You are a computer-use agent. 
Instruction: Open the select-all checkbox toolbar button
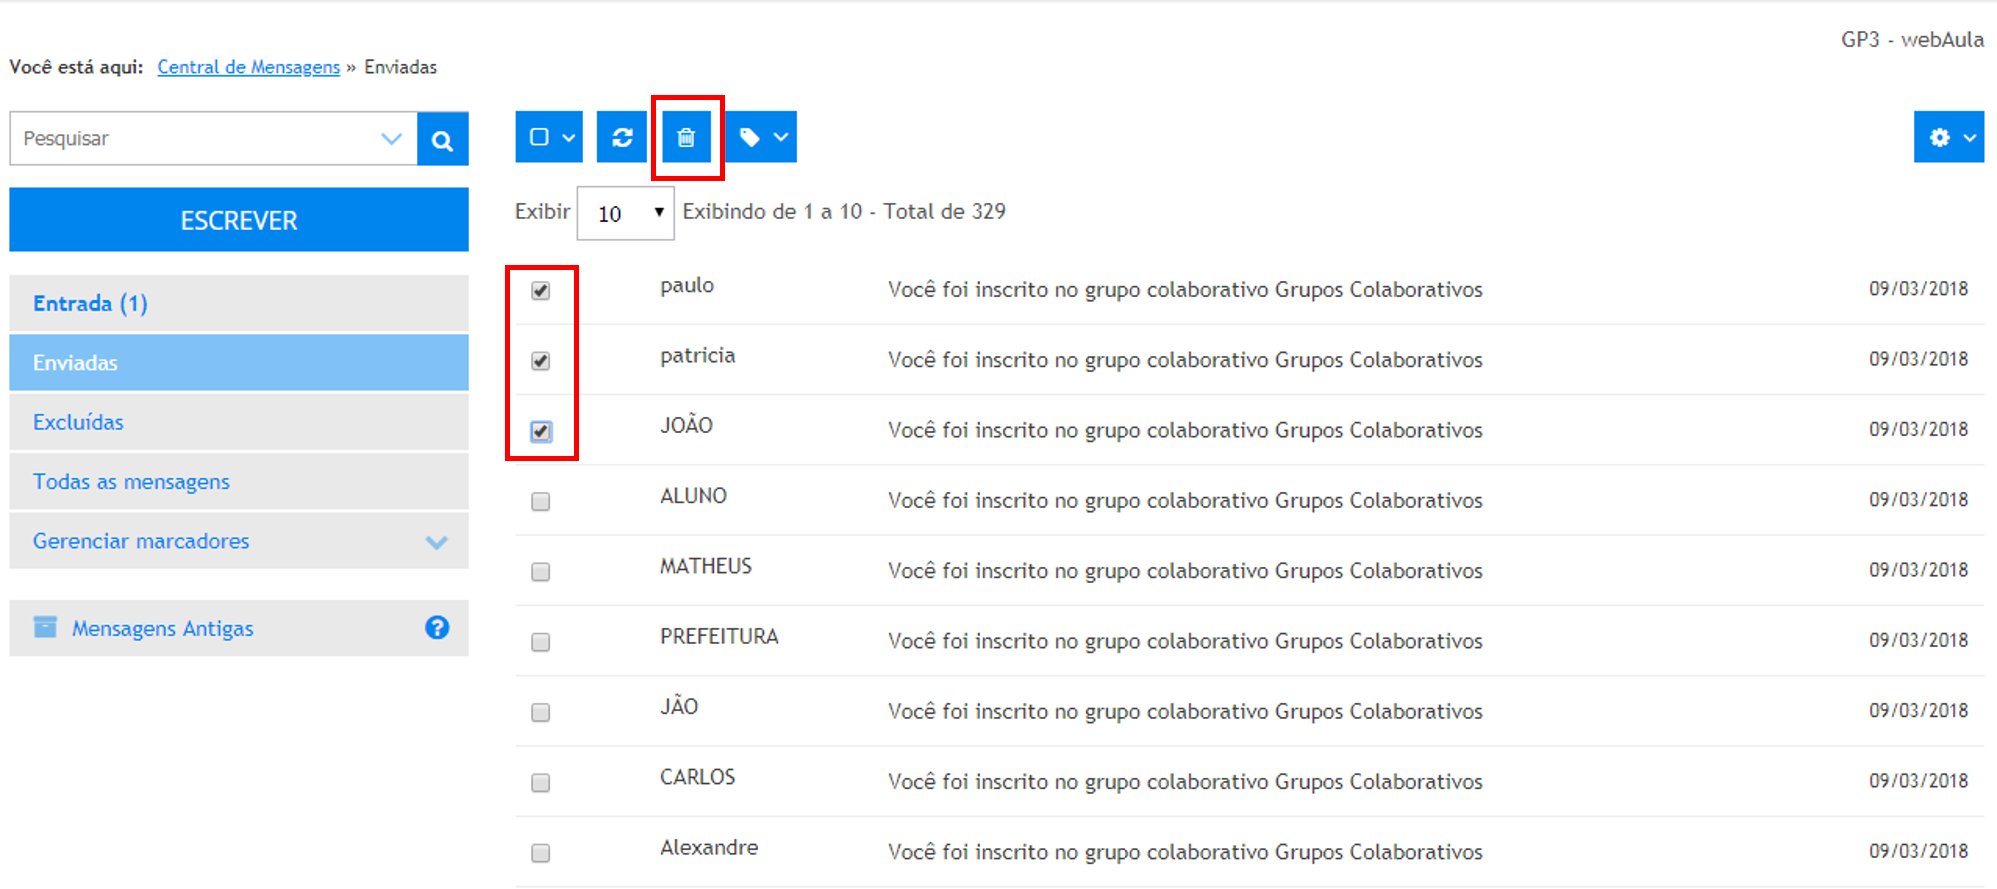(x=549, y=137)
